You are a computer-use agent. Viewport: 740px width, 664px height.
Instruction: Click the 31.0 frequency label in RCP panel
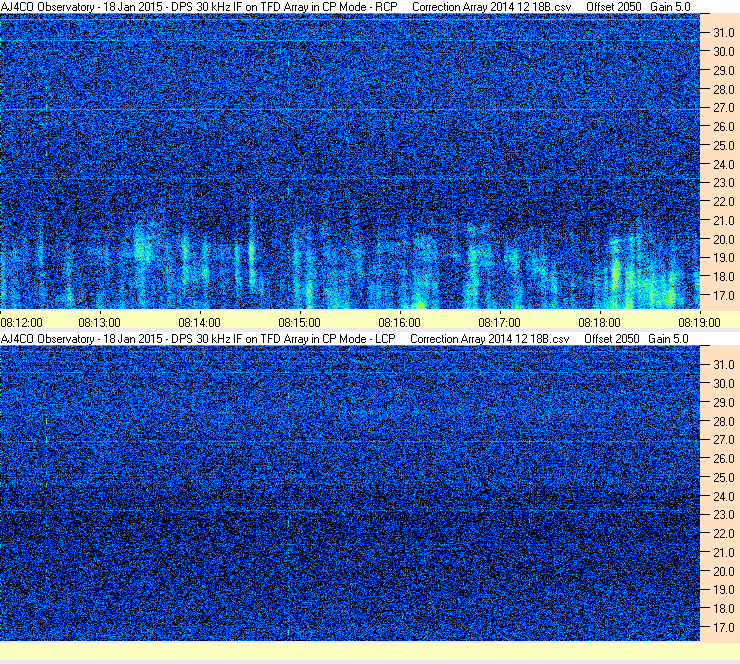[724, 33]
